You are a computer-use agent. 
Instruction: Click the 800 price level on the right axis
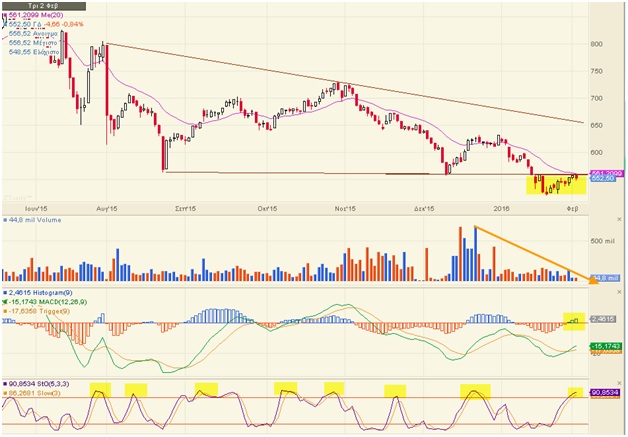click(595, 44)
